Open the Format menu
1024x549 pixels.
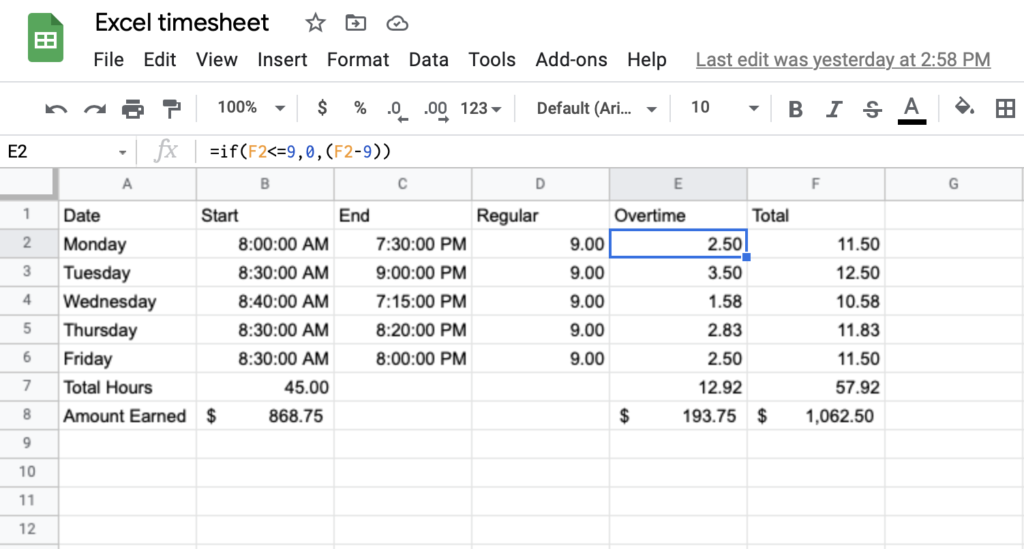click(x=357, y=60)
